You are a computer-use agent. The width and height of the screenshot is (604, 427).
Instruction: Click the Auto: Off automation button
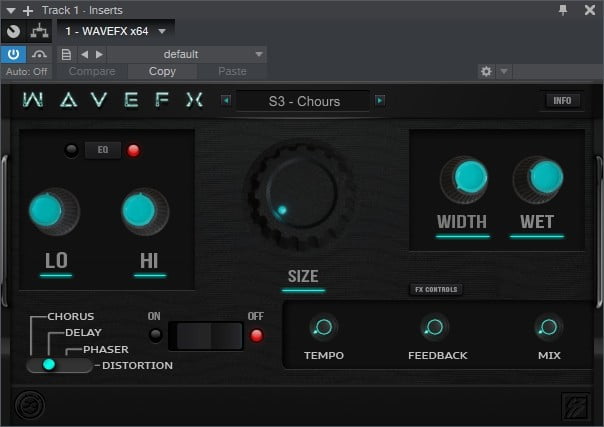click(x=27, y=72)
